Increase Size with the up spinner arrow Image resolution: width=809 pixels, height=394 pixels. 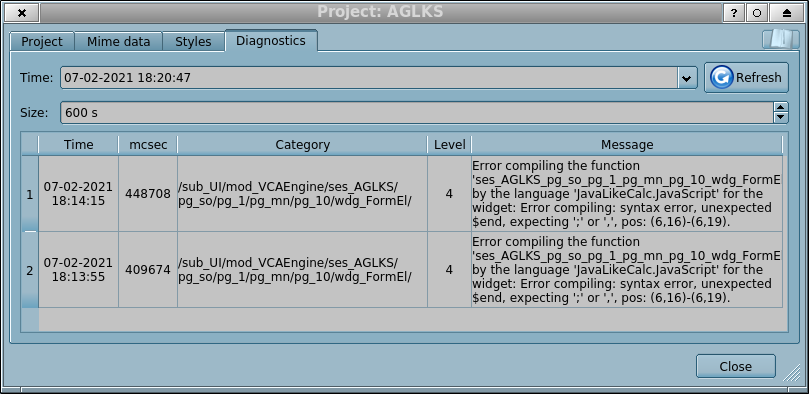pyautogui.click(x=781, y=107)
